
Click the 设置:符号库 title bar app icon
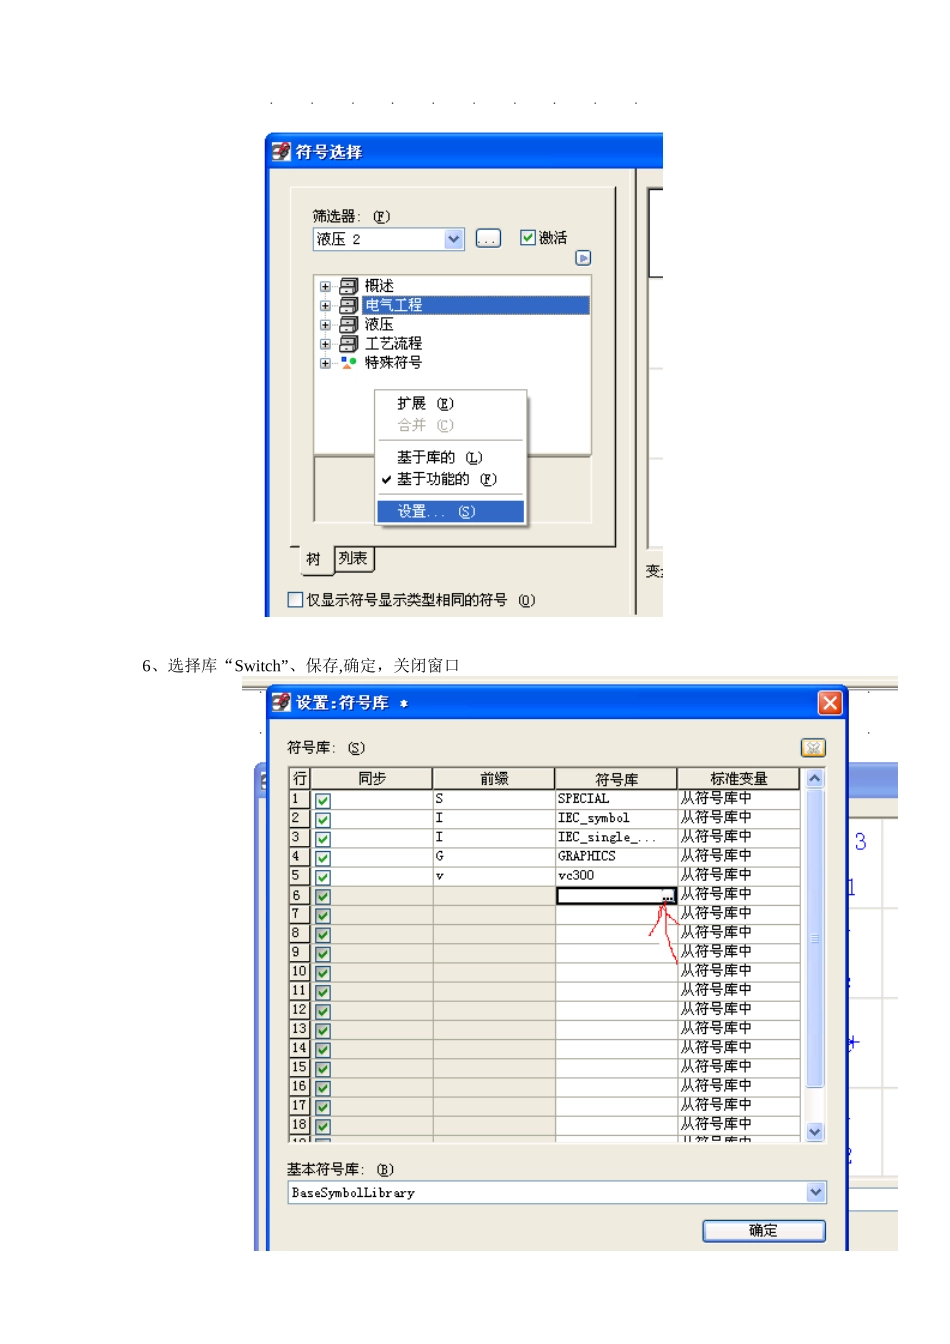point(281,702)
